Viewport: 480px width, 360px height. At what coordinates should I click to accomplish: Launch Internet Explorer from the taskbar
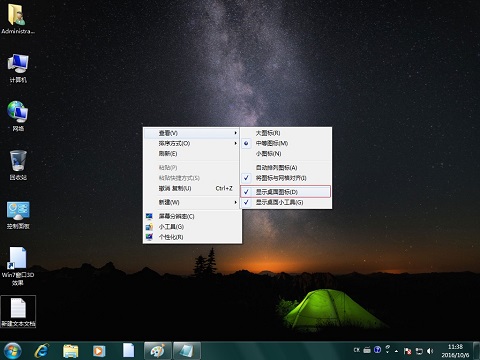(x=42, y=351)
